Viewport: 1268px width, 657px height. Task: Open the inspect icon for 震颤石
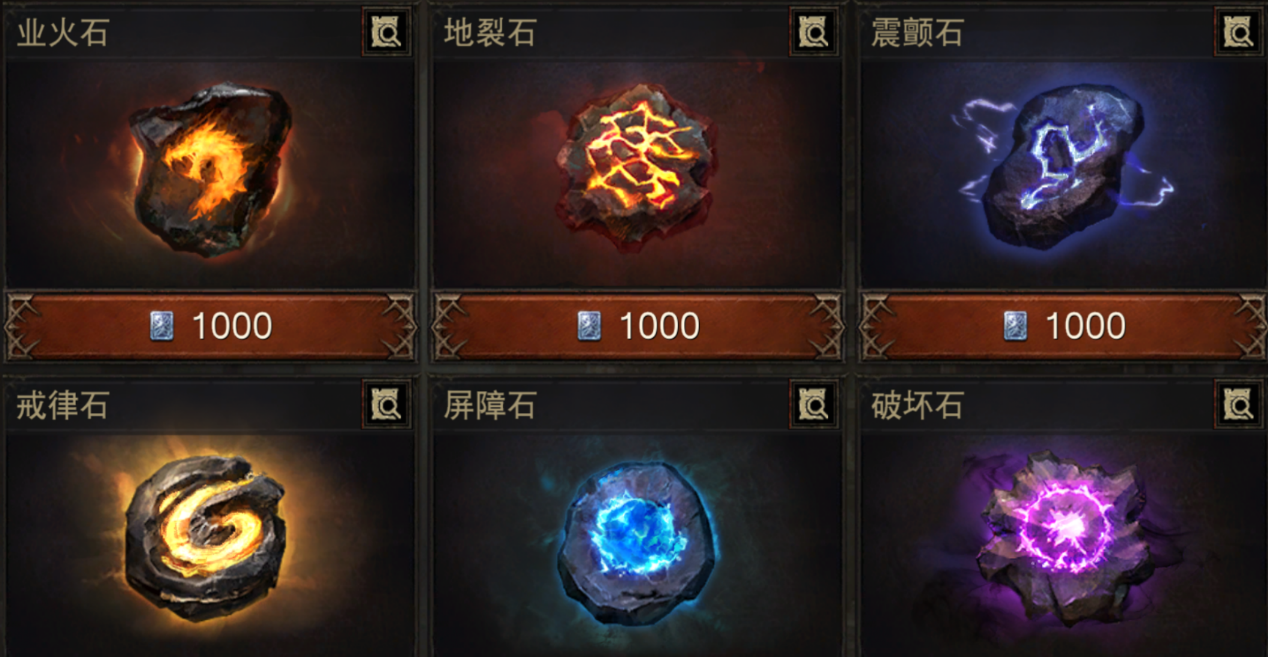[x=1239, y=33]
